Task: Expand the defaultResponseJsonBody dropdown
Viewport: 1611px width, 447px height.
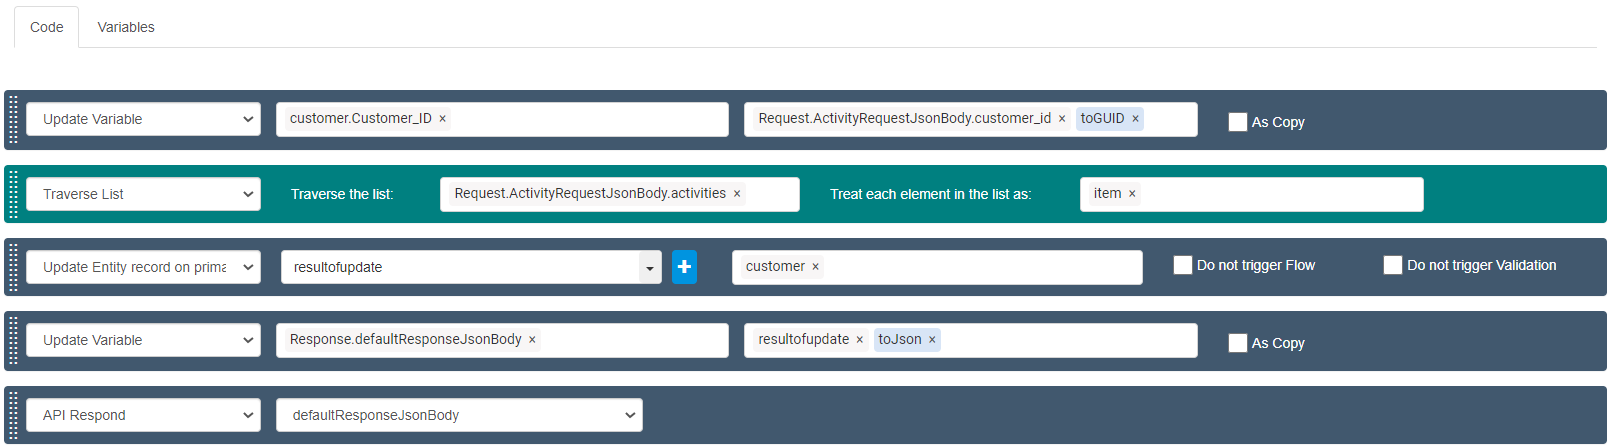Action: 459,415
